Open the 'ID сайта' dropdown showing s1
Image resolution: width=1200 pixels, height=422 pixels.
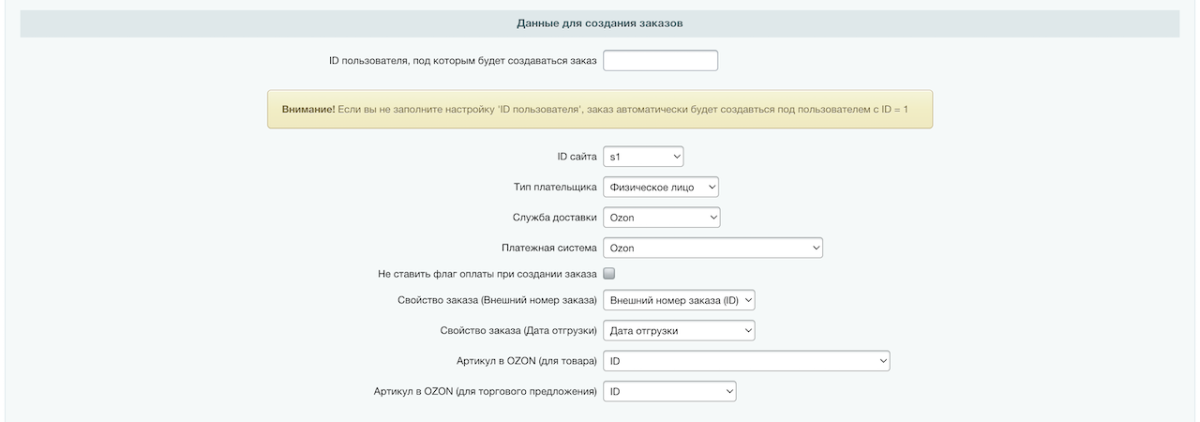click(x=645, y=157)
